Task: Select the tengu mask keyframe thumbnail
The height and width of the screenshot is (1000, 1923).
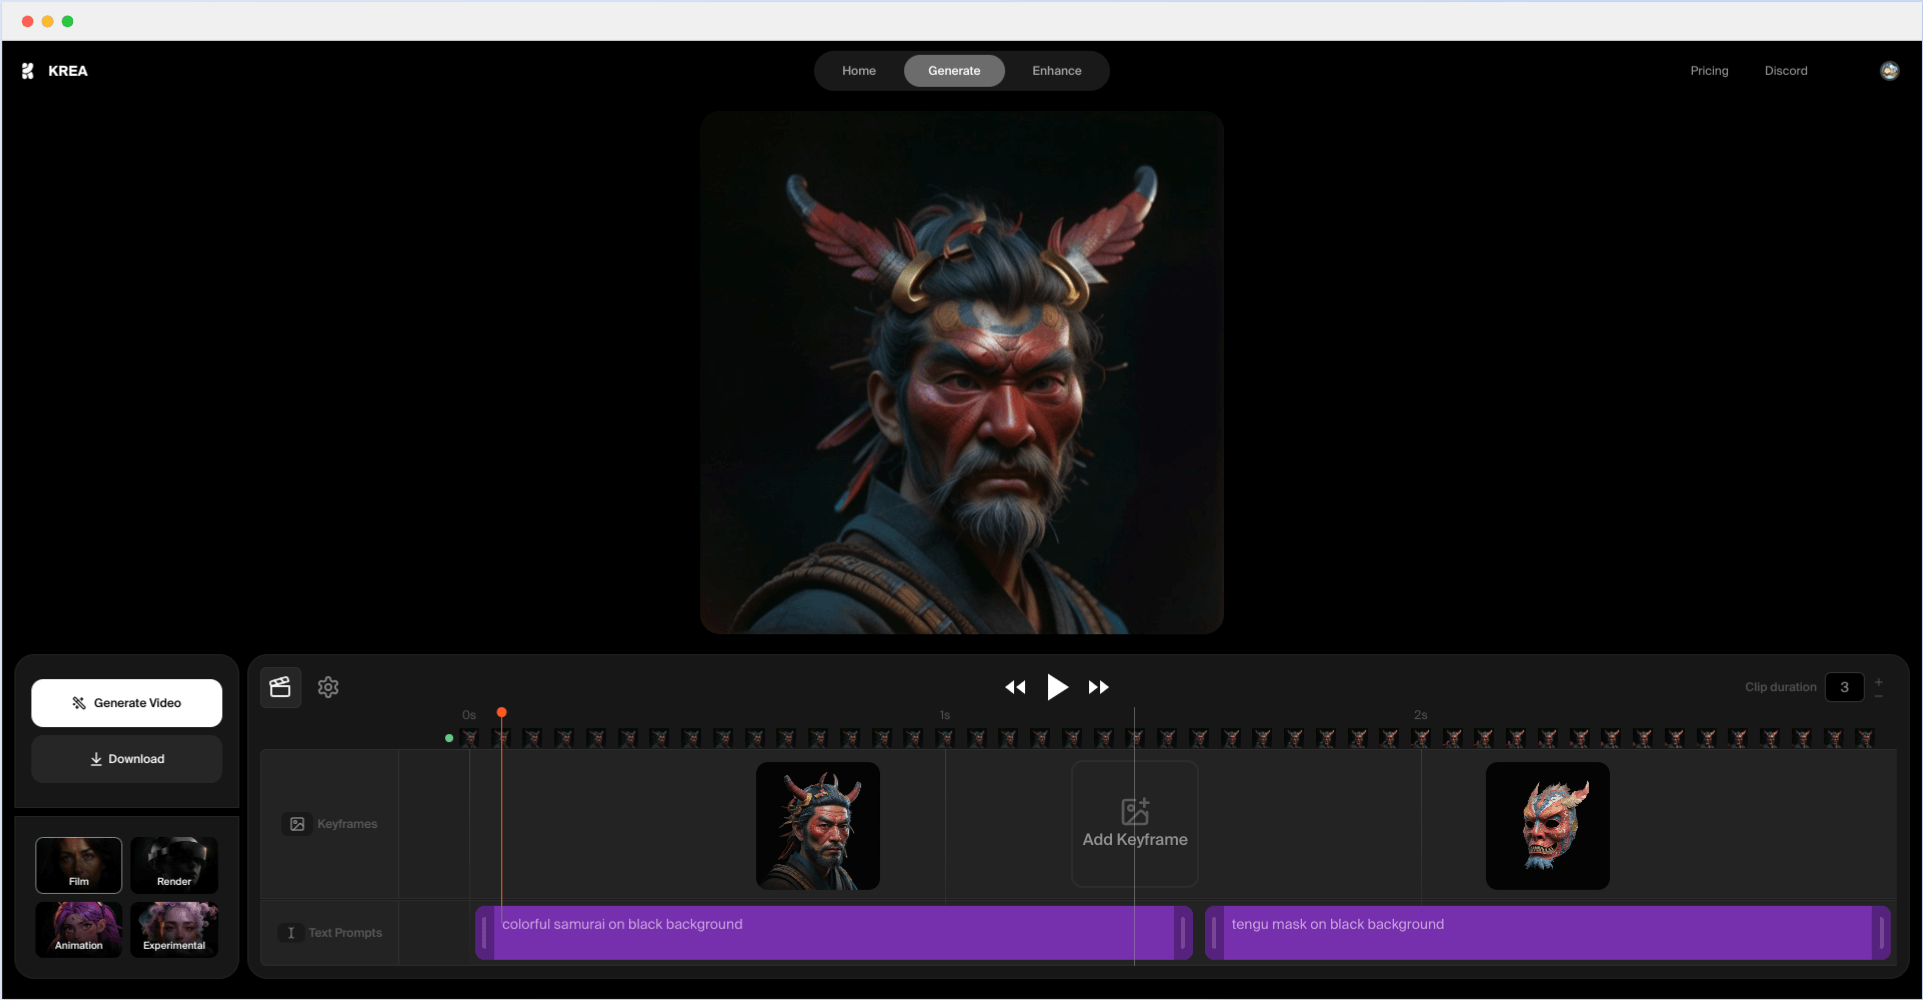Action: (x=1547, y=826)
